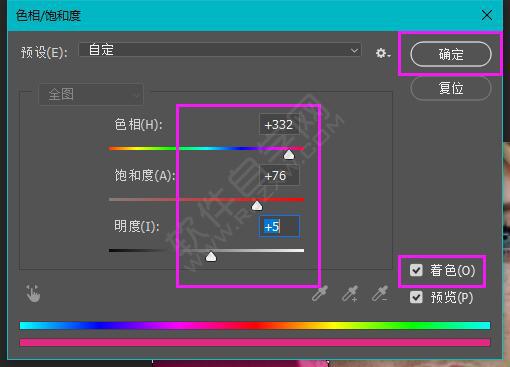Select the eyedropper tool

[320, 294]
